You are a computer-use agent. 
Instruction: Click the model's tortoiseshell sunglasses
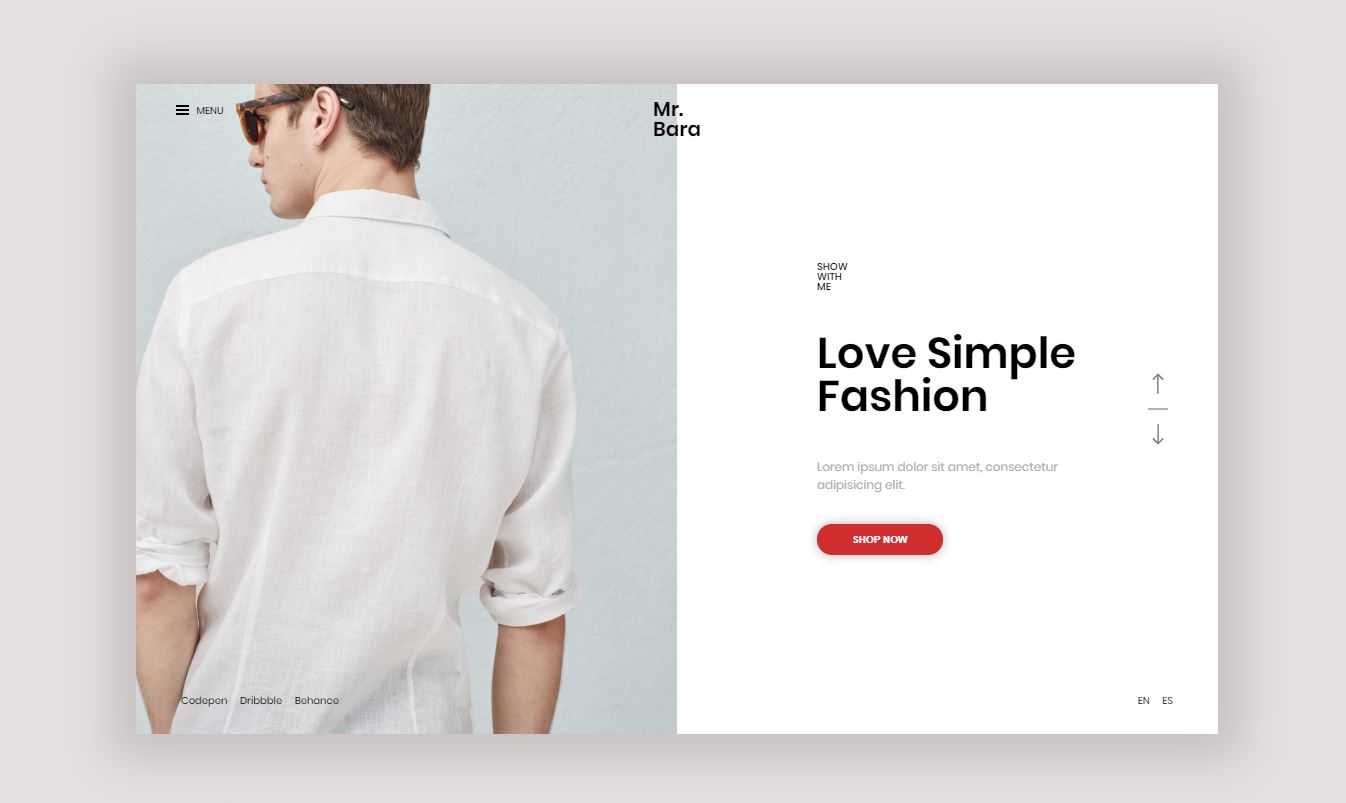(x=268, y=116)
